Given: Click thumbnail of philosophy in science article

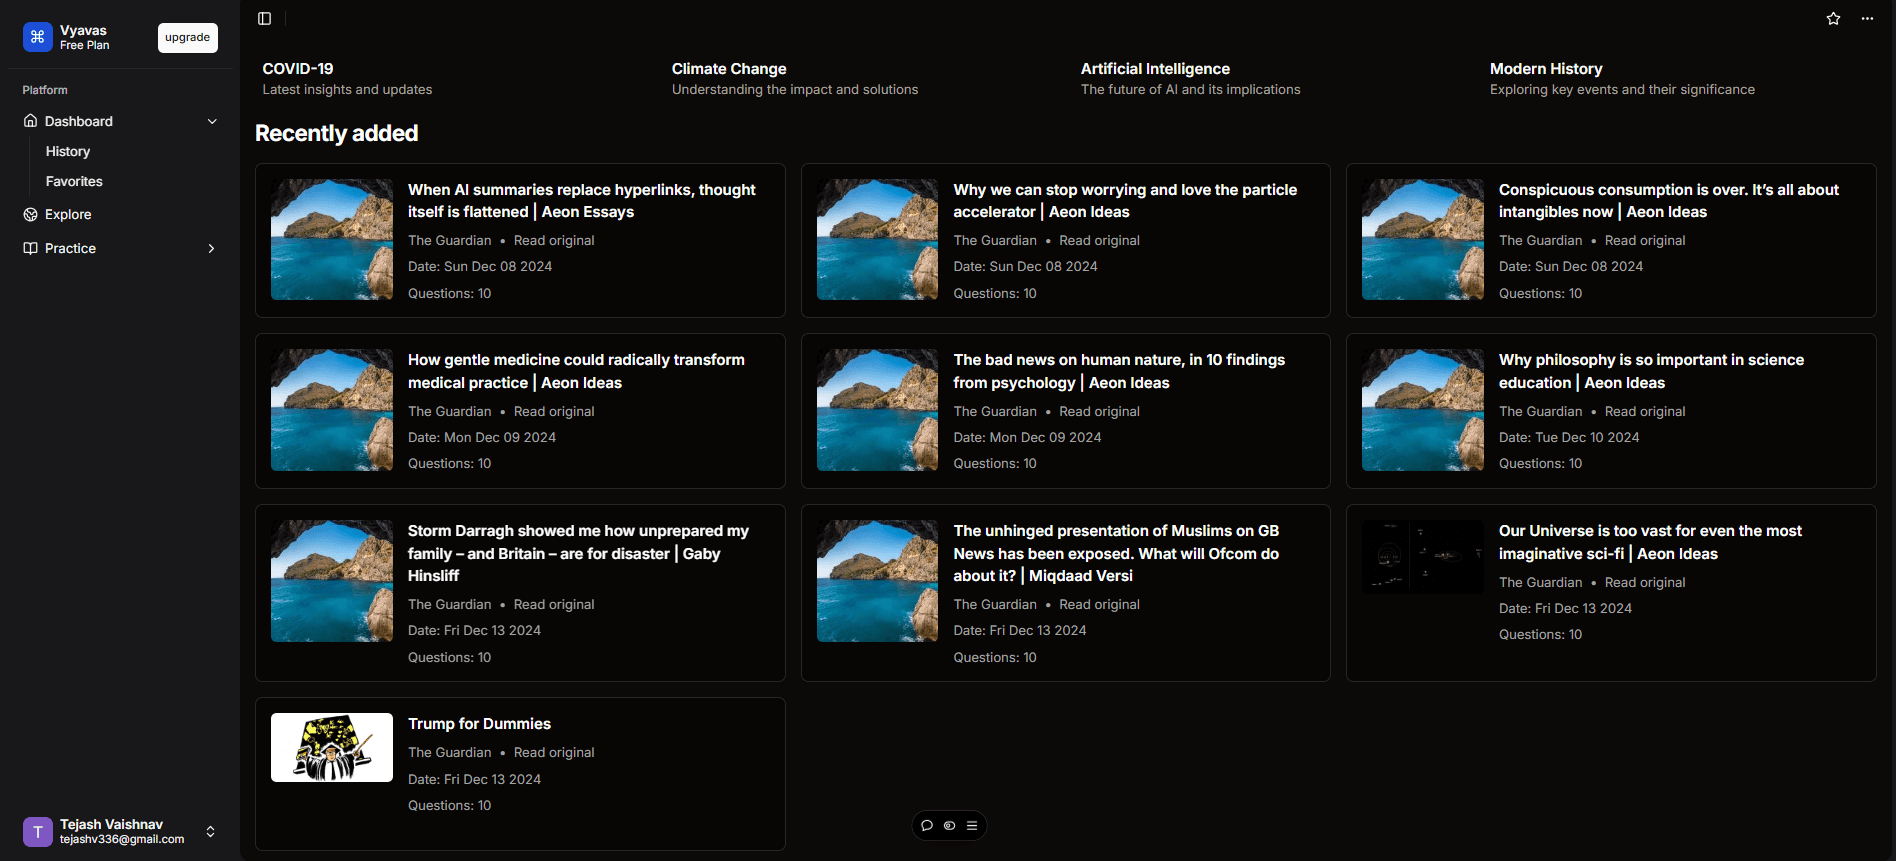Looking at the screenshot, I should [1423, 410].
